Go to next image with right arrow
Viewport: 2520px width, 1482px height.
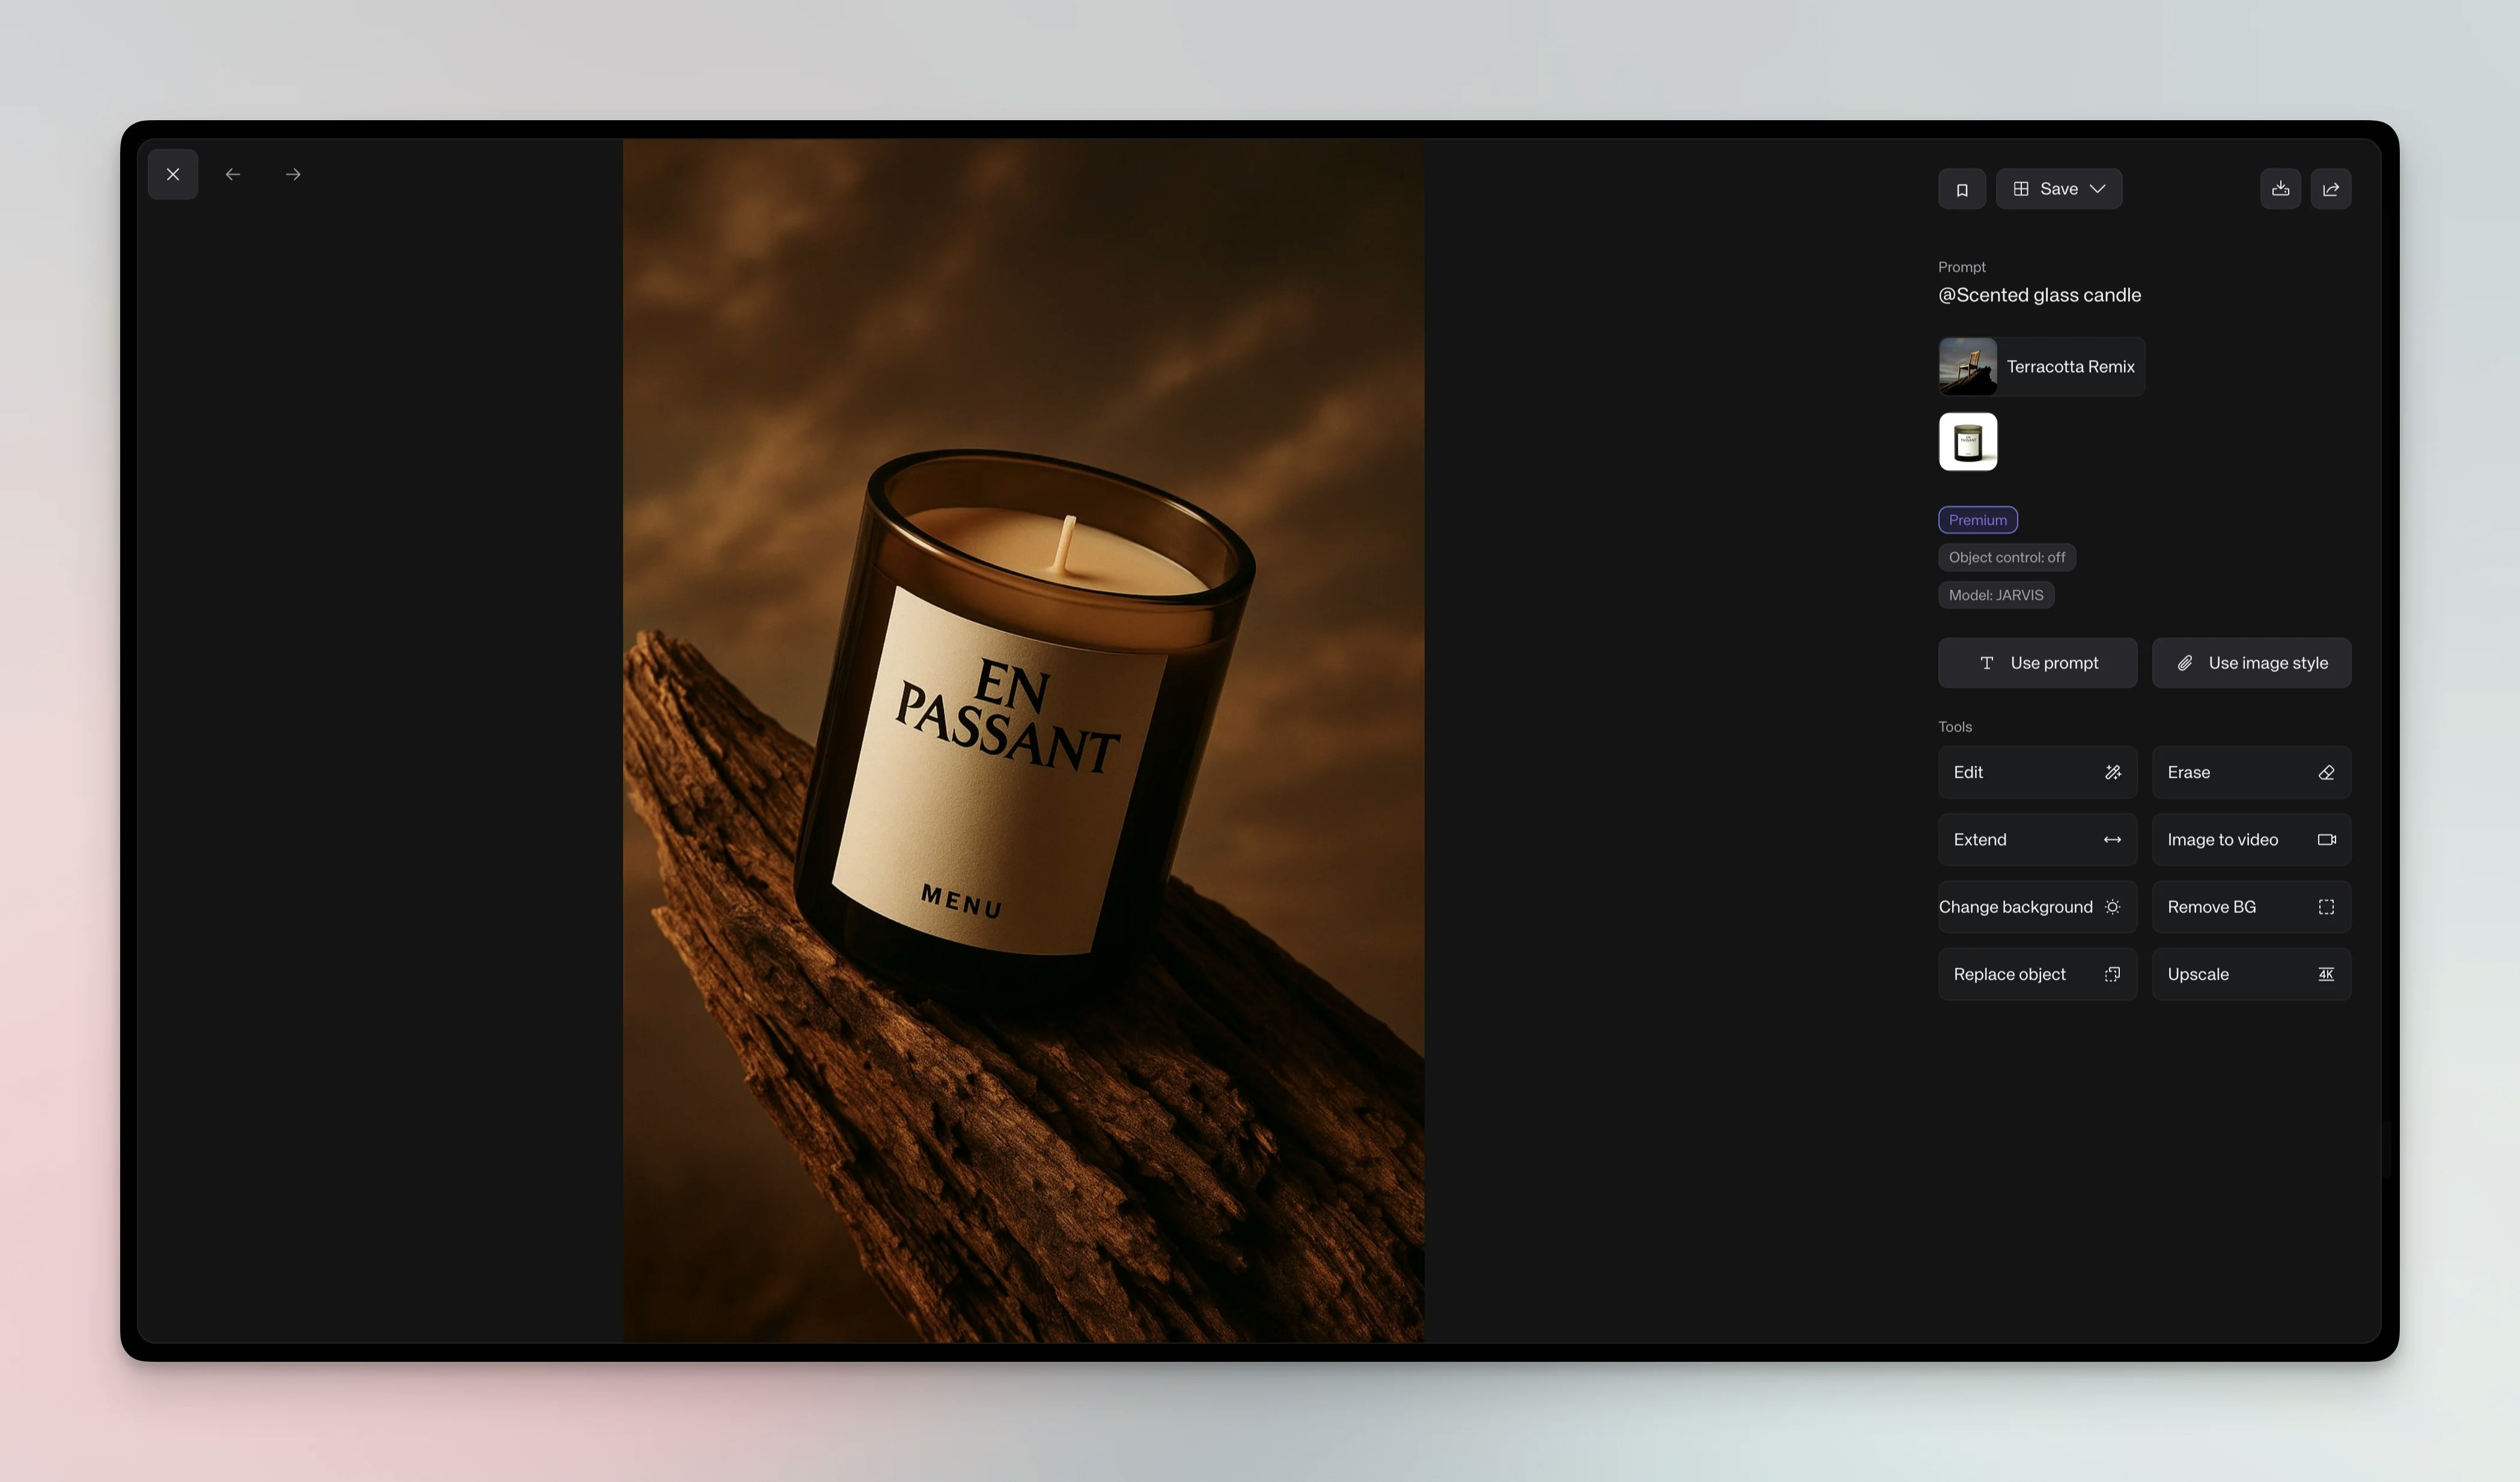click(293, 174)
